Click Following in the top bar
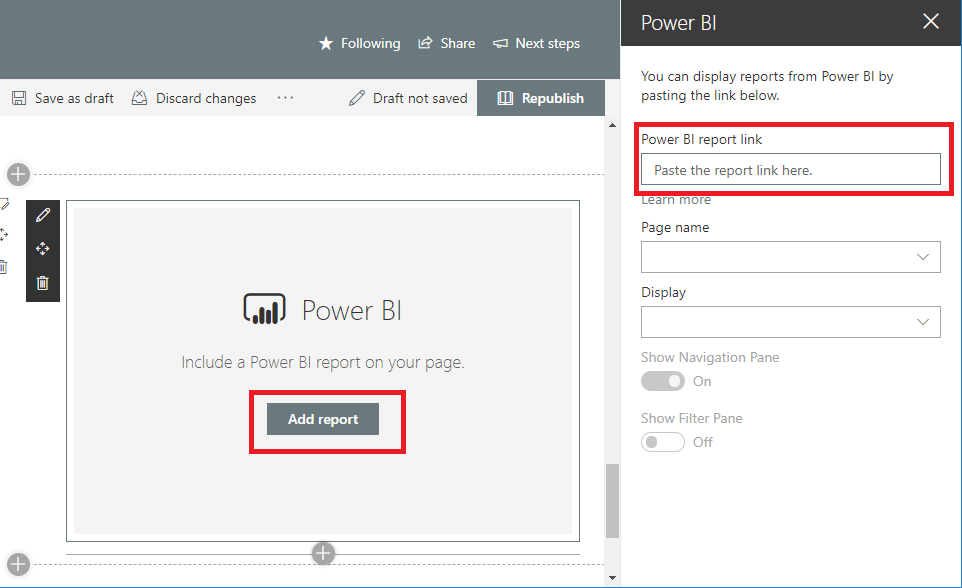 tap(359, 43)
